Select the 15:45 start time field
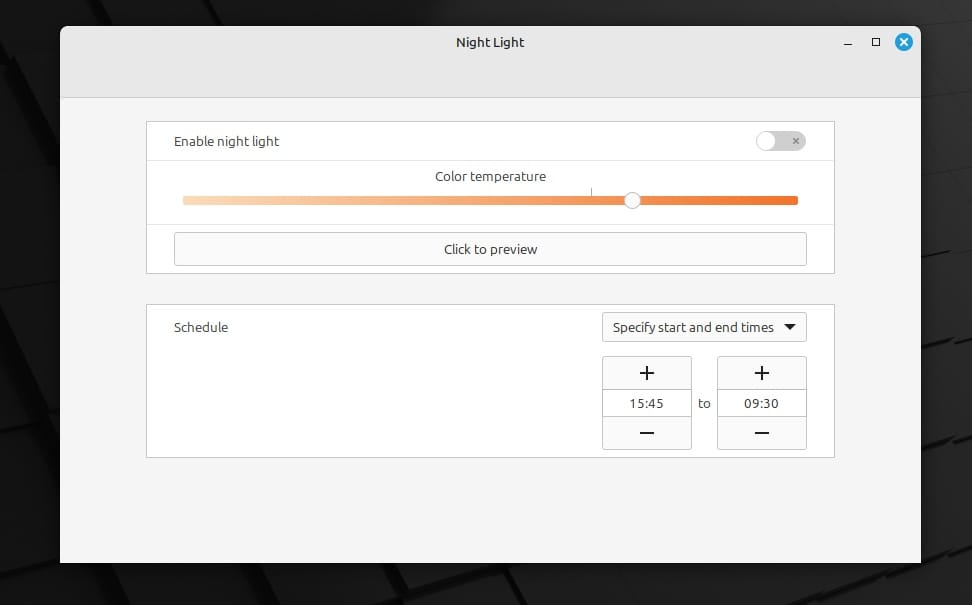The width and height of the screenshot is (972, 605). [x=646, y=403]
